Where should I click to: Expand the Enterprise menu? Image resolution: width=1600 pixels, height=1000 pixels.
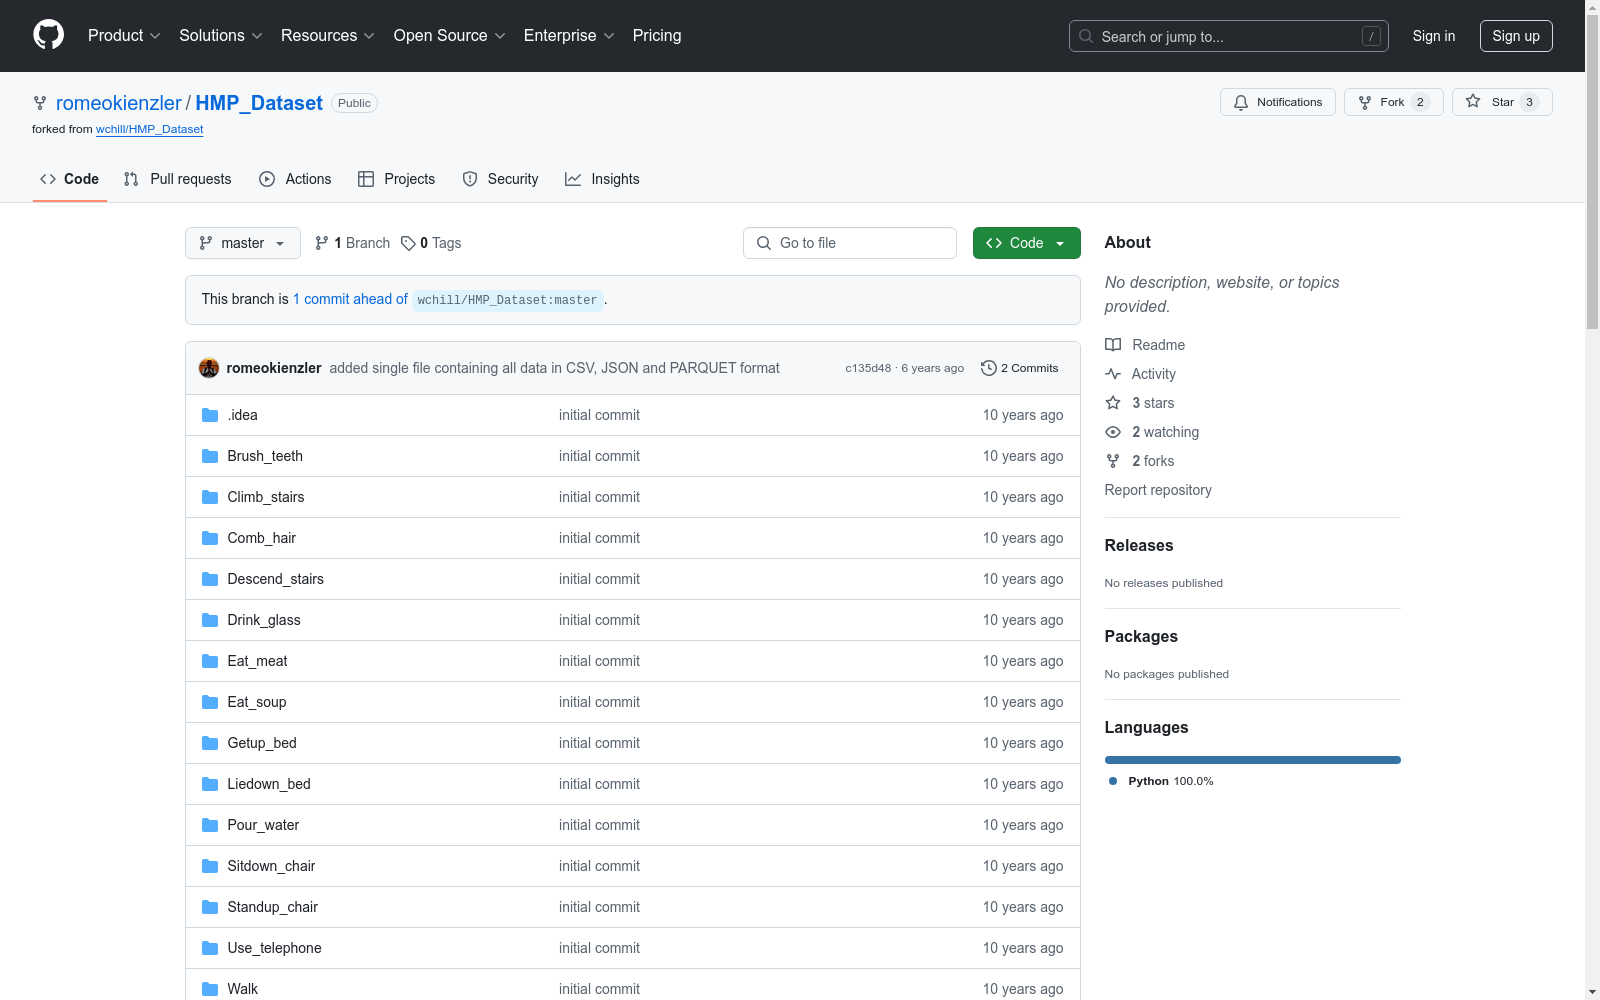569,35
